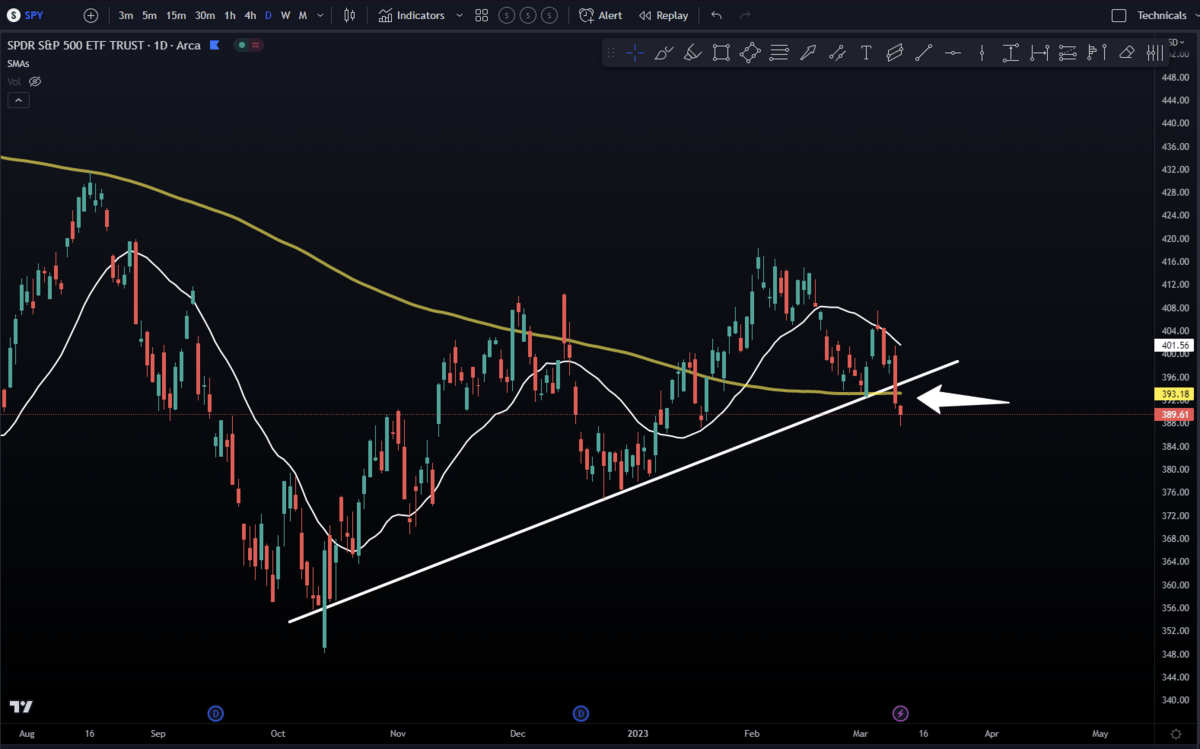Select the Text annotation tool
The width and height of the screenshot is (1200, 749).
pos(866,53)
